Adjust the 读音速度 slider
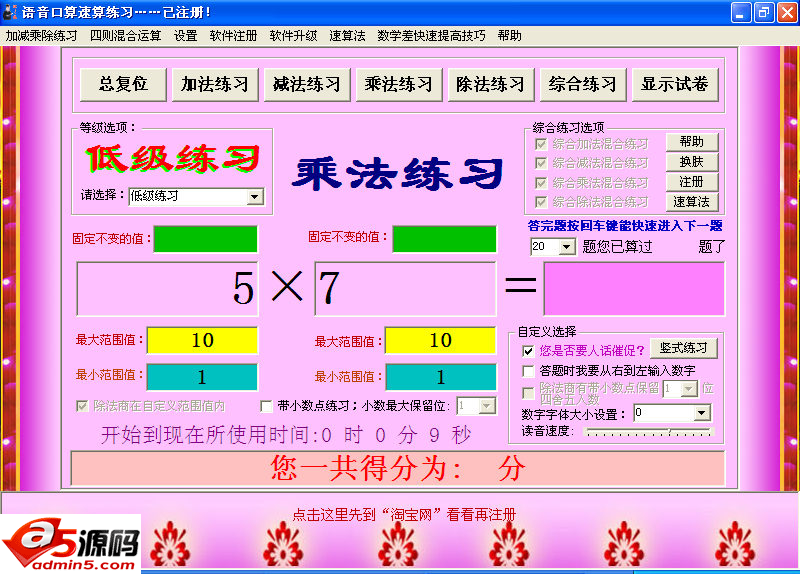Screen dimensions: 800x574 [648, 432]
